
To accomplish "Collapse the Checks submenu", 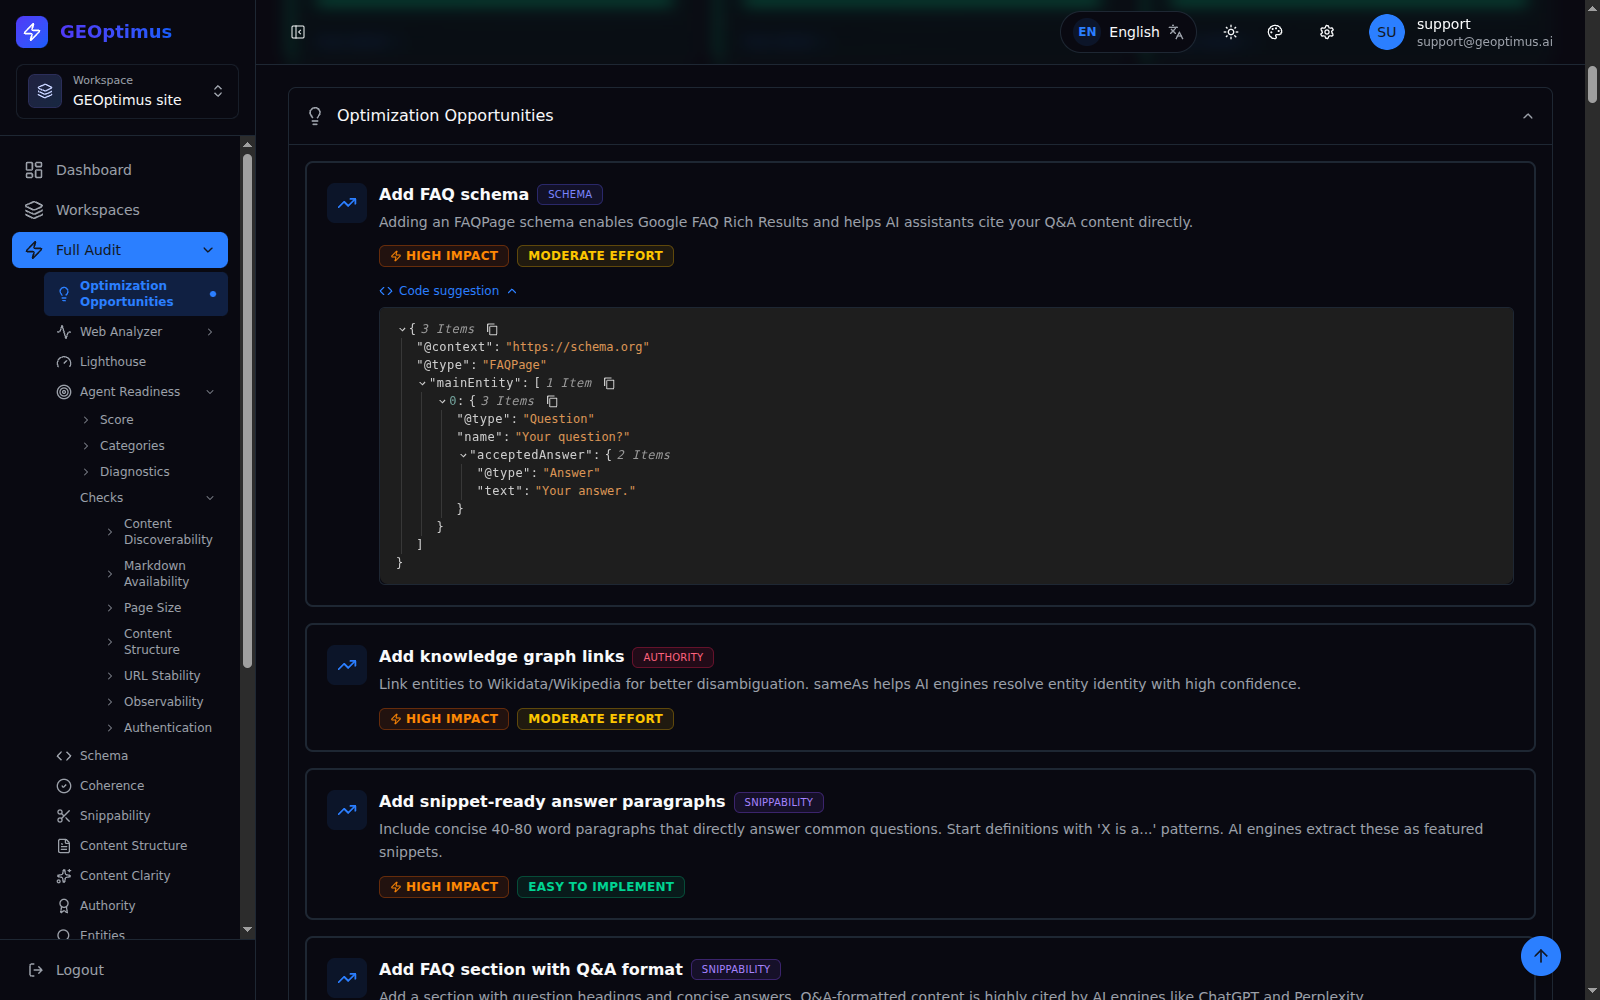I will [210, 498].
